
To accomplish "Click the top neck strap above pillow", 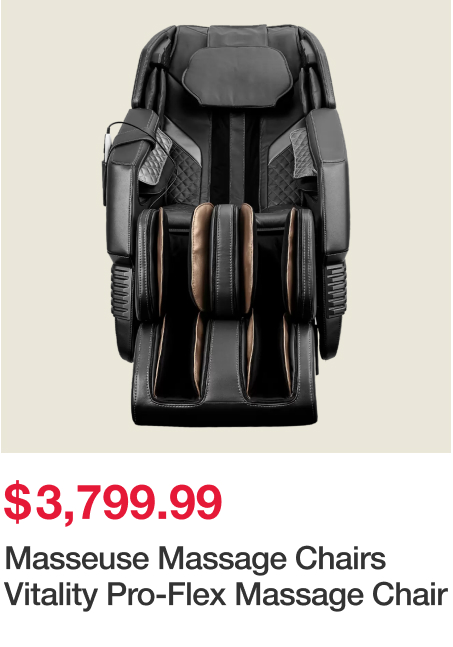I will (x=237, y=36).
